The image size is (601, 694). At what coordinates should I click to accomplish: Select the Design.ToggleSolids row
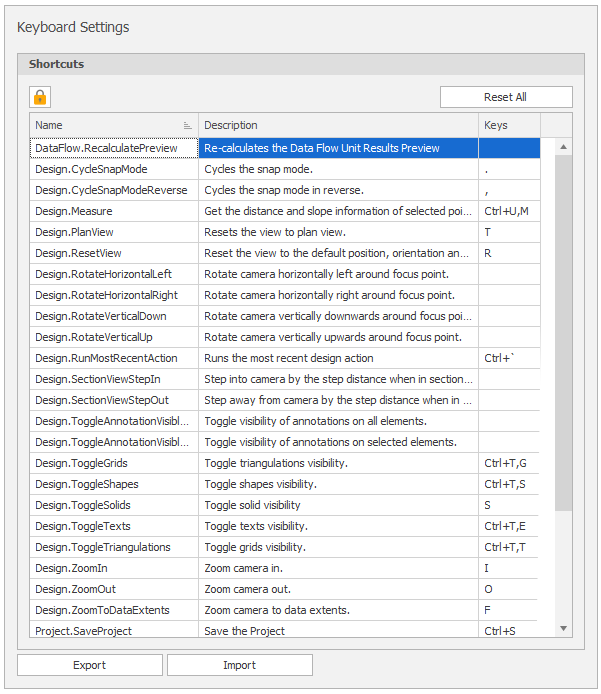(82, 505)
